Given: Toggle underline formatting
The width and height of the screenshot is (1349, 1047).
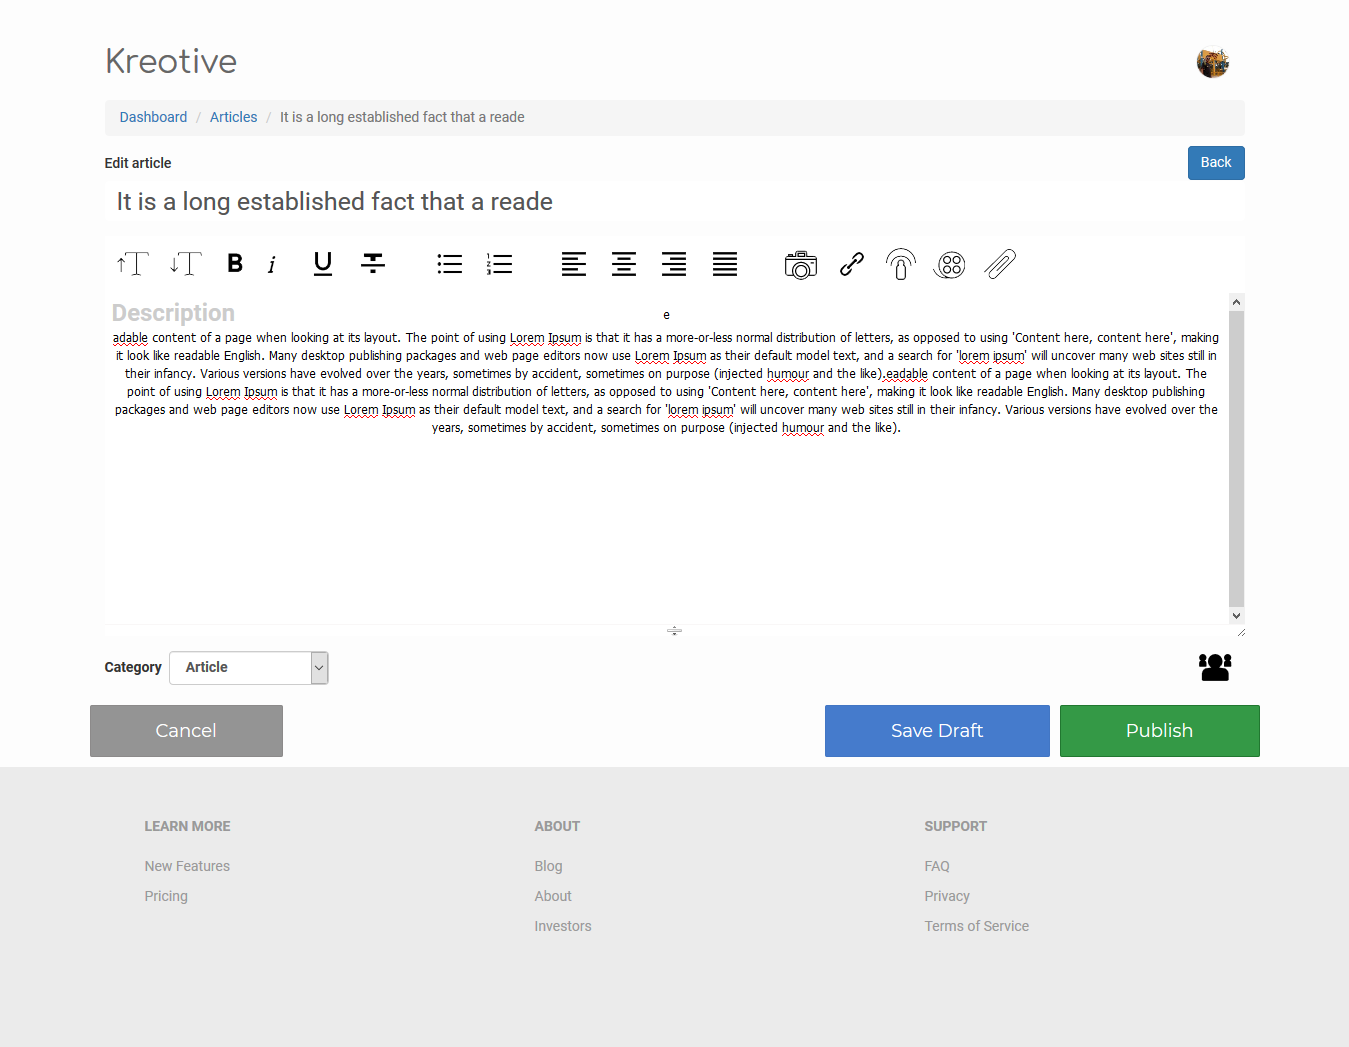Looking at the screenshot, I should [322, 264].
